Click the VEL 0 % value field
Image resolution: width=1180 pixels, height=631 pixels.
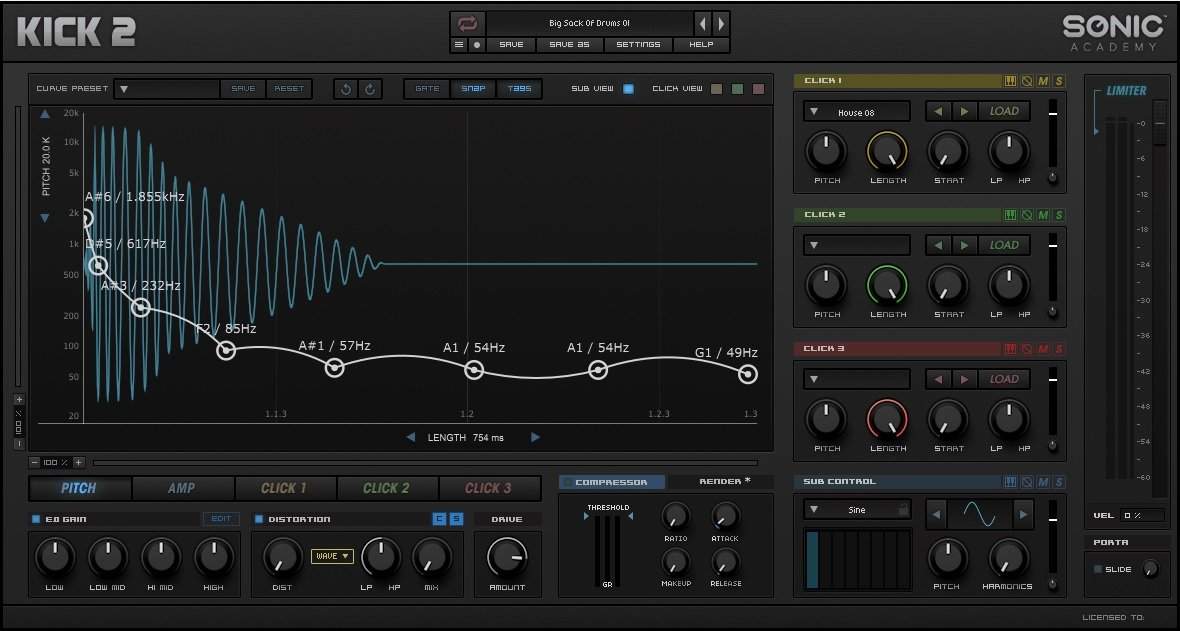(x=1142, y=516)
